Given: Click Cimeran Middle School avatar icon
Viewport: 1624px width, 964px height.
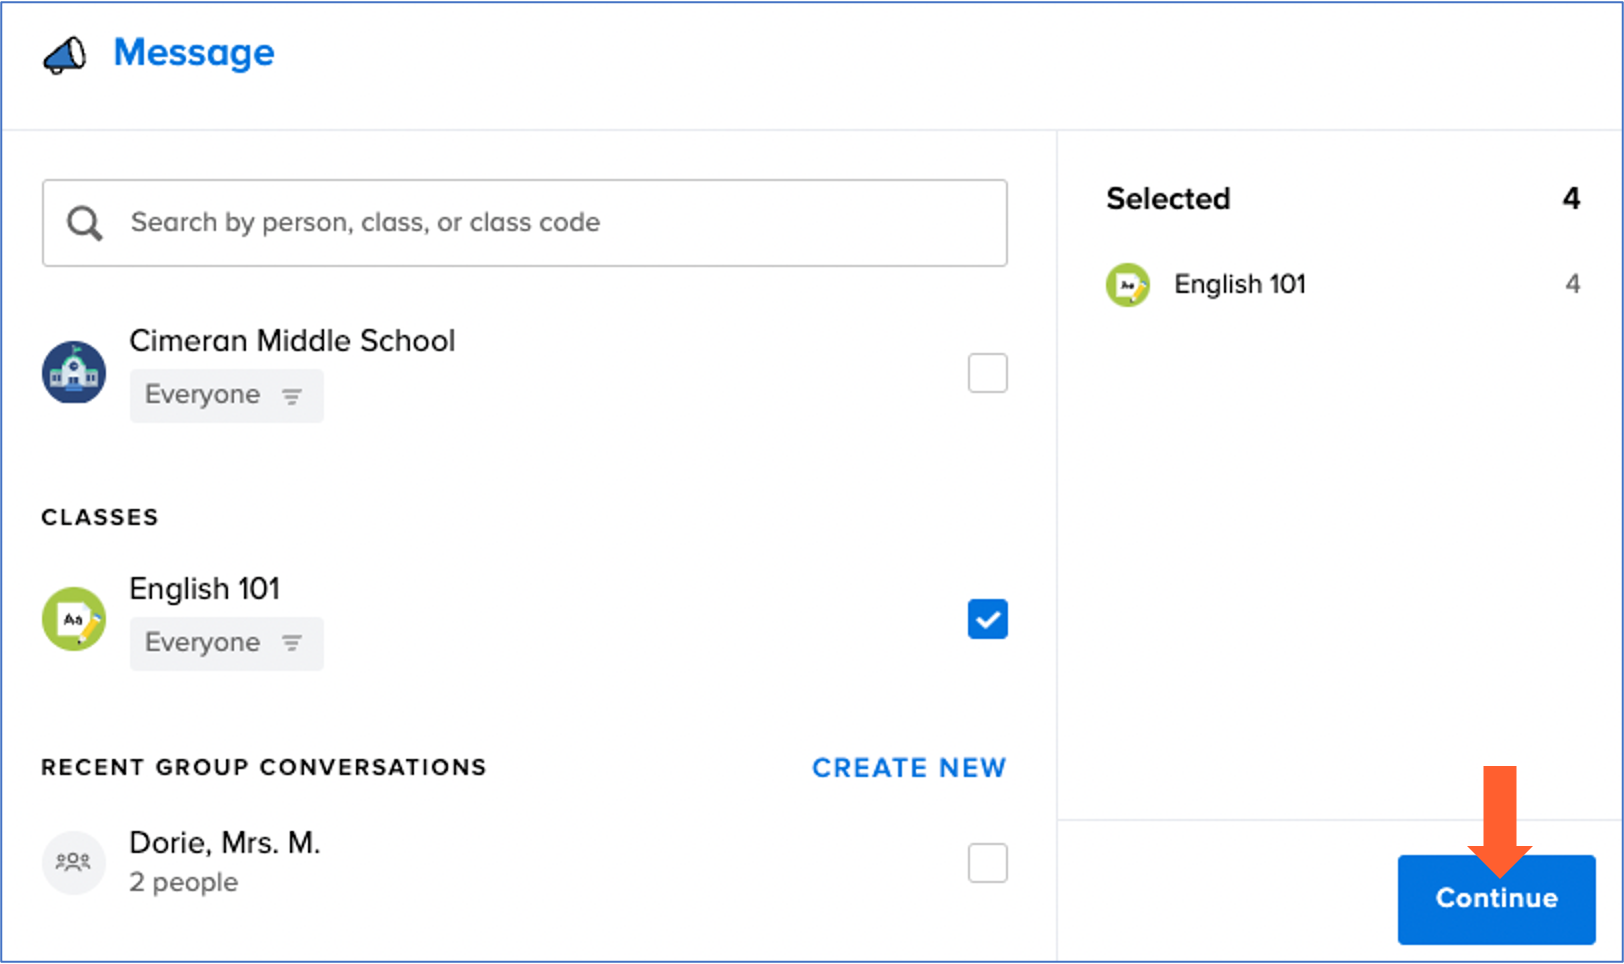Looking at the screenshot, I should (74, 372).
